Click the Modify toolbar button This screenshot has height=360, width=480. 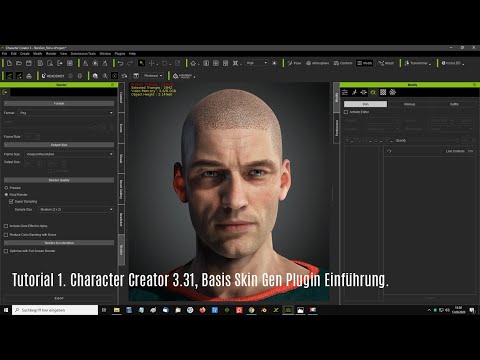pos(364,63)
